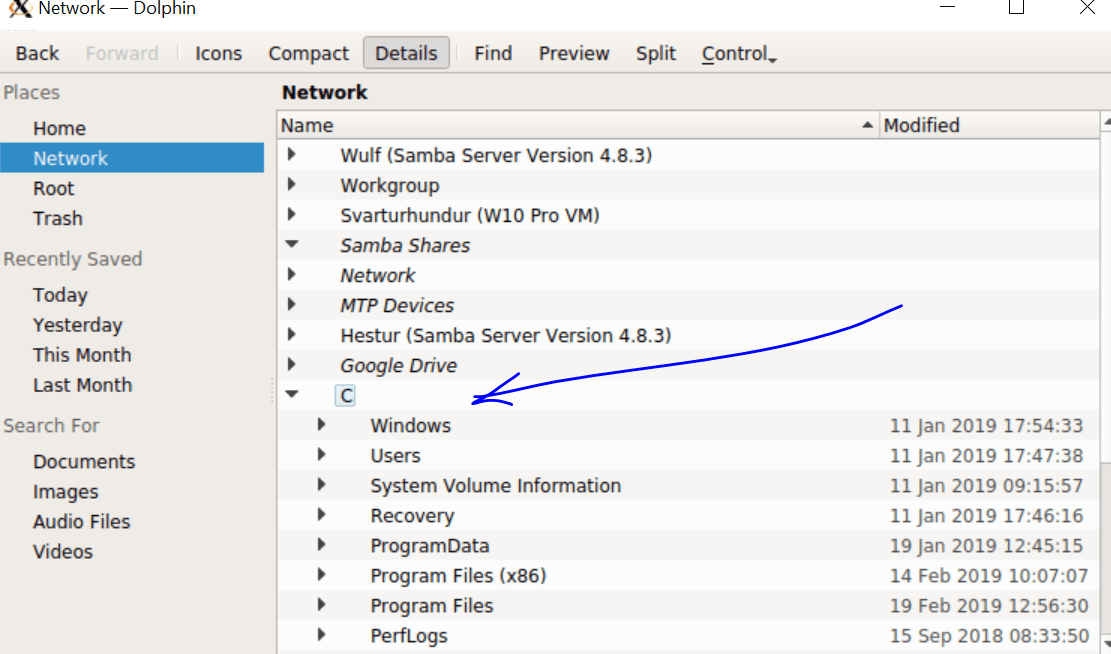Switch to Icons view mode
The width and height of the screenshot is (1111, 654).
point(218,53)
